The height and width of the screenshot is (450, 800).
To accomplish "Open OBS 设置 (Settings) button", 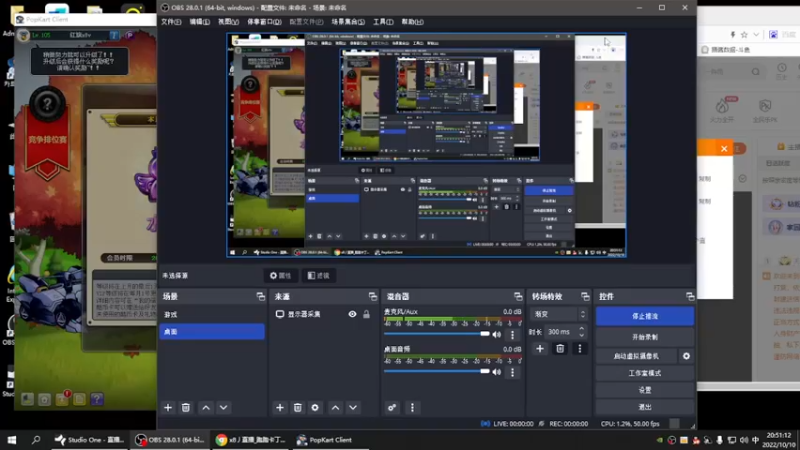I will (645, 390).
